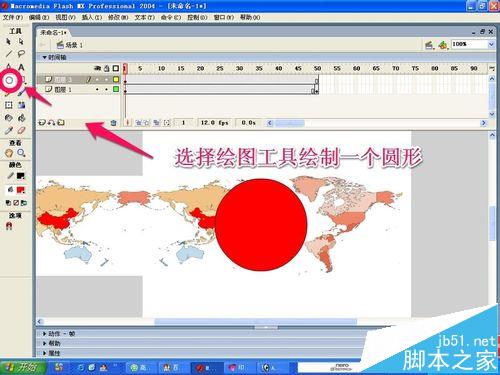
Task: Click the Onion Skin button
Action: pyautogui.click(x=139, y=123)
